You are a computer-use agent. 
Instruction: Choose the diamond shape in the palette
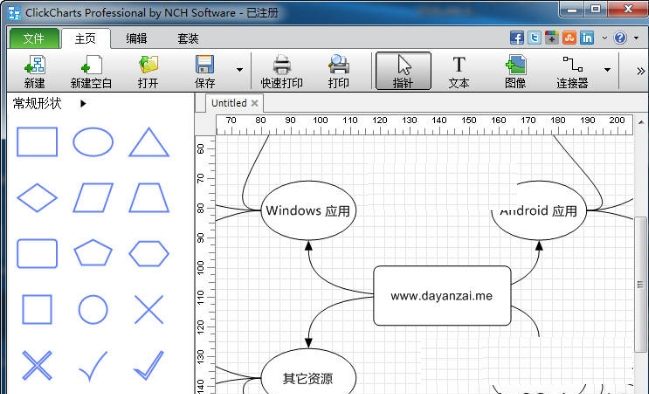(37, 197)
